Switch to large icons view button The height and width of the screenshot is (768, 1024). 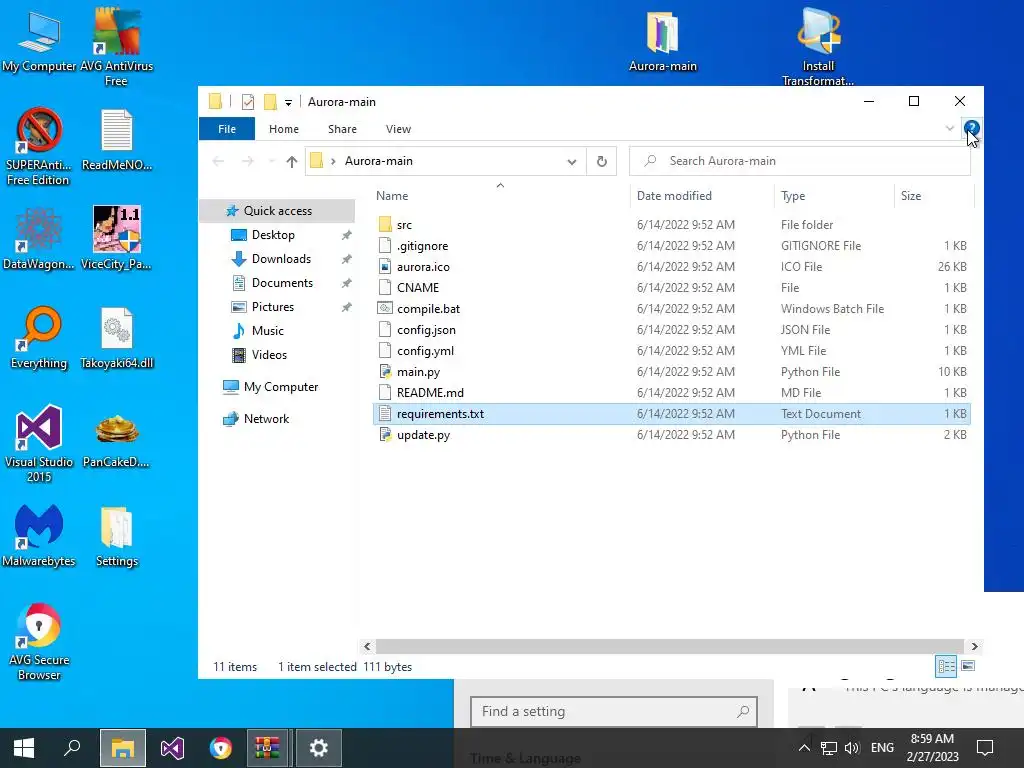[968, 666]
